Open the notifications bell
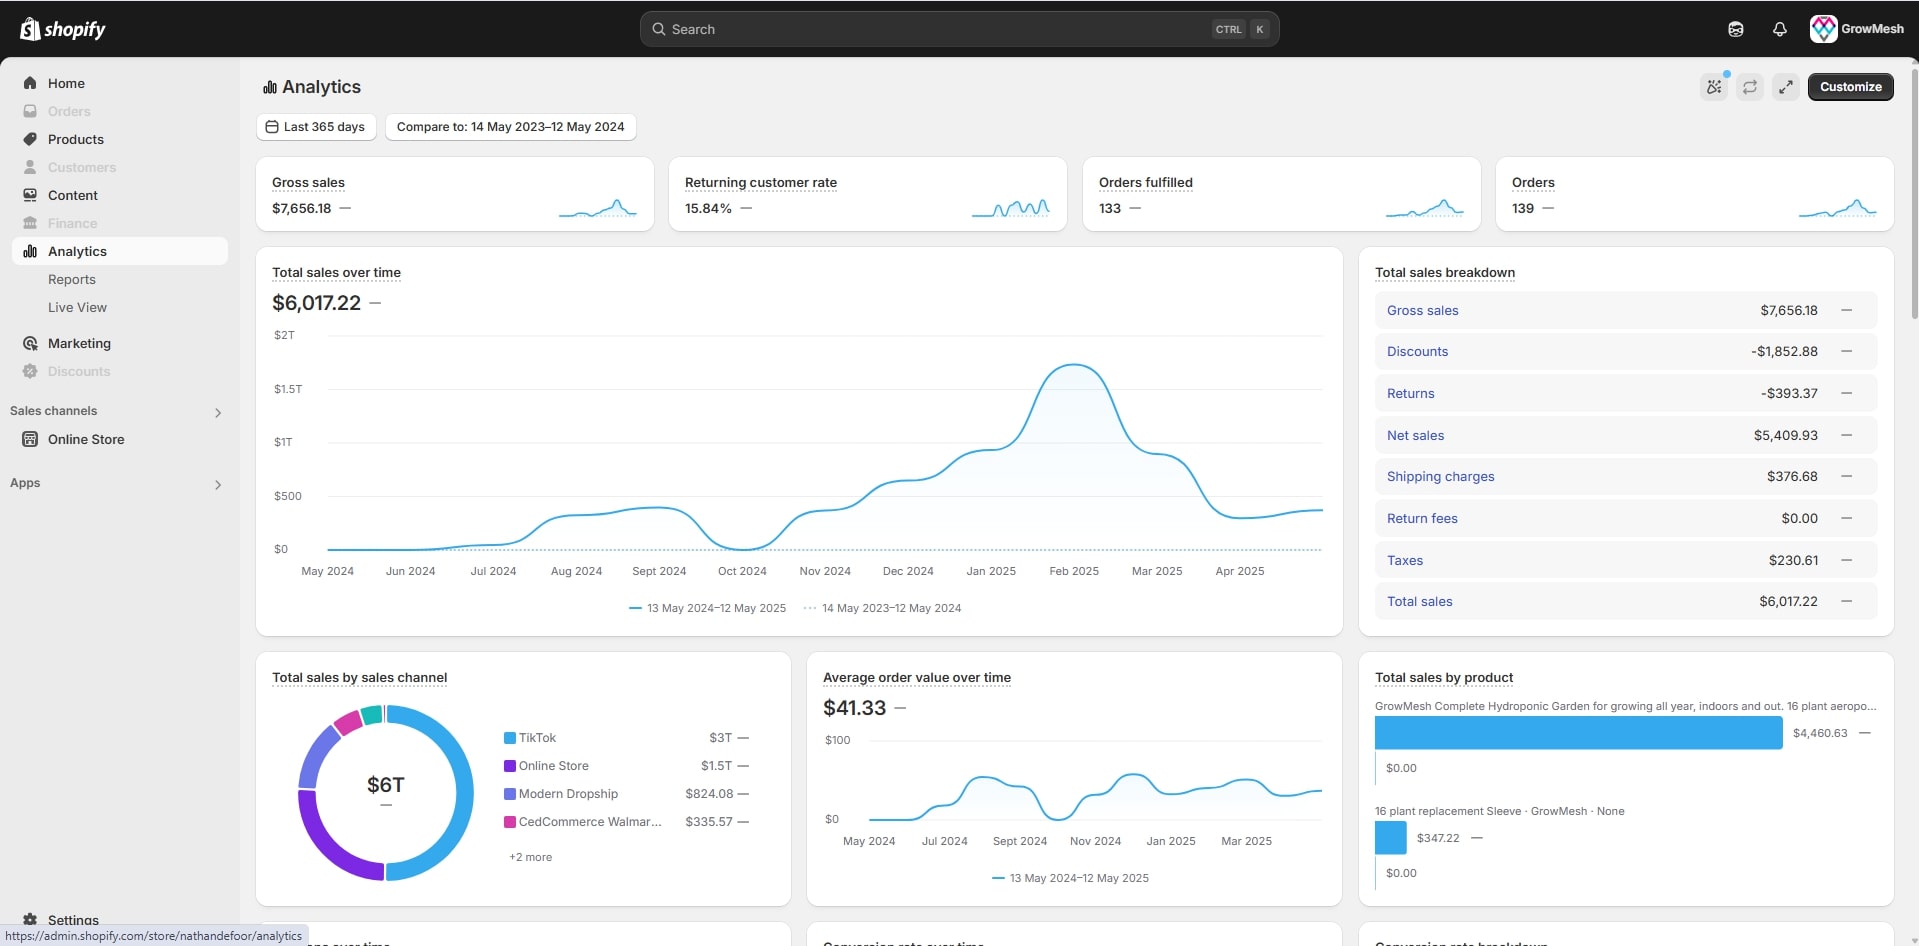The image size is (1919, 946). pos(1779,29)
